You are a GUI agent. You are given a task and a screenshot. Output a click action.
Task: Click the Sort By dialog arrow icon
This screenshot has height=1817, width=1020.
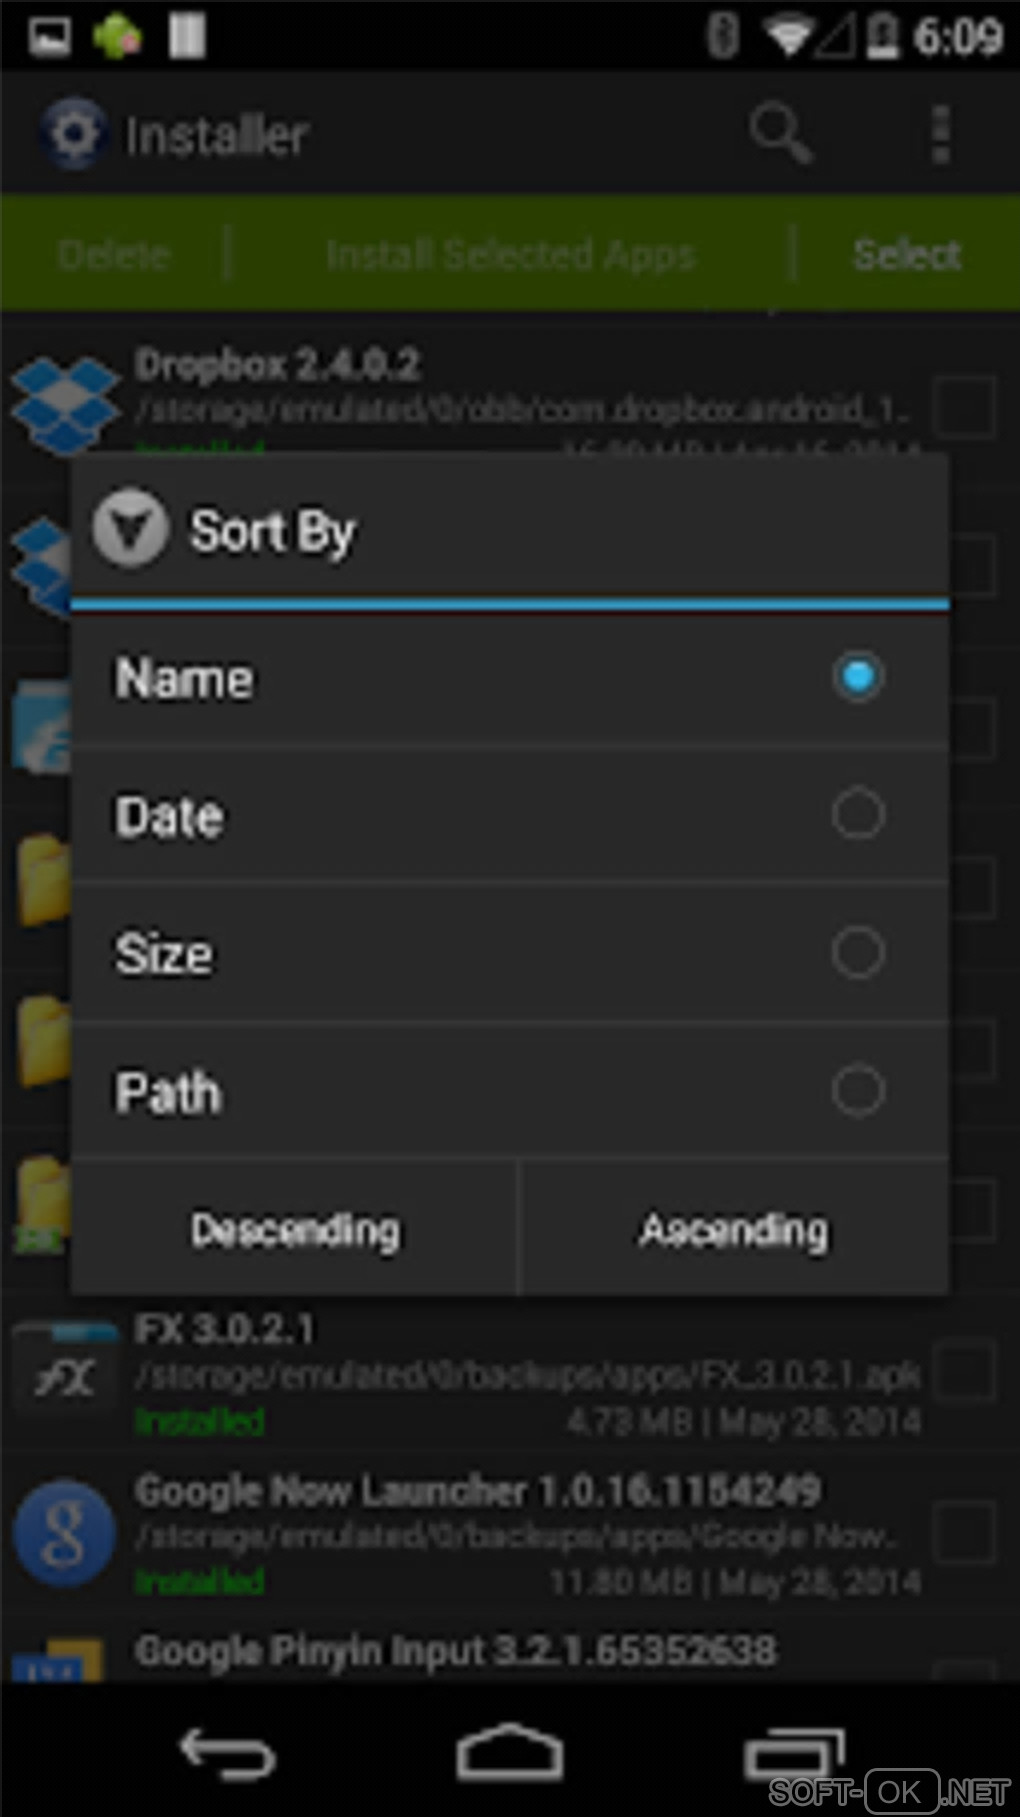(130, 529)
